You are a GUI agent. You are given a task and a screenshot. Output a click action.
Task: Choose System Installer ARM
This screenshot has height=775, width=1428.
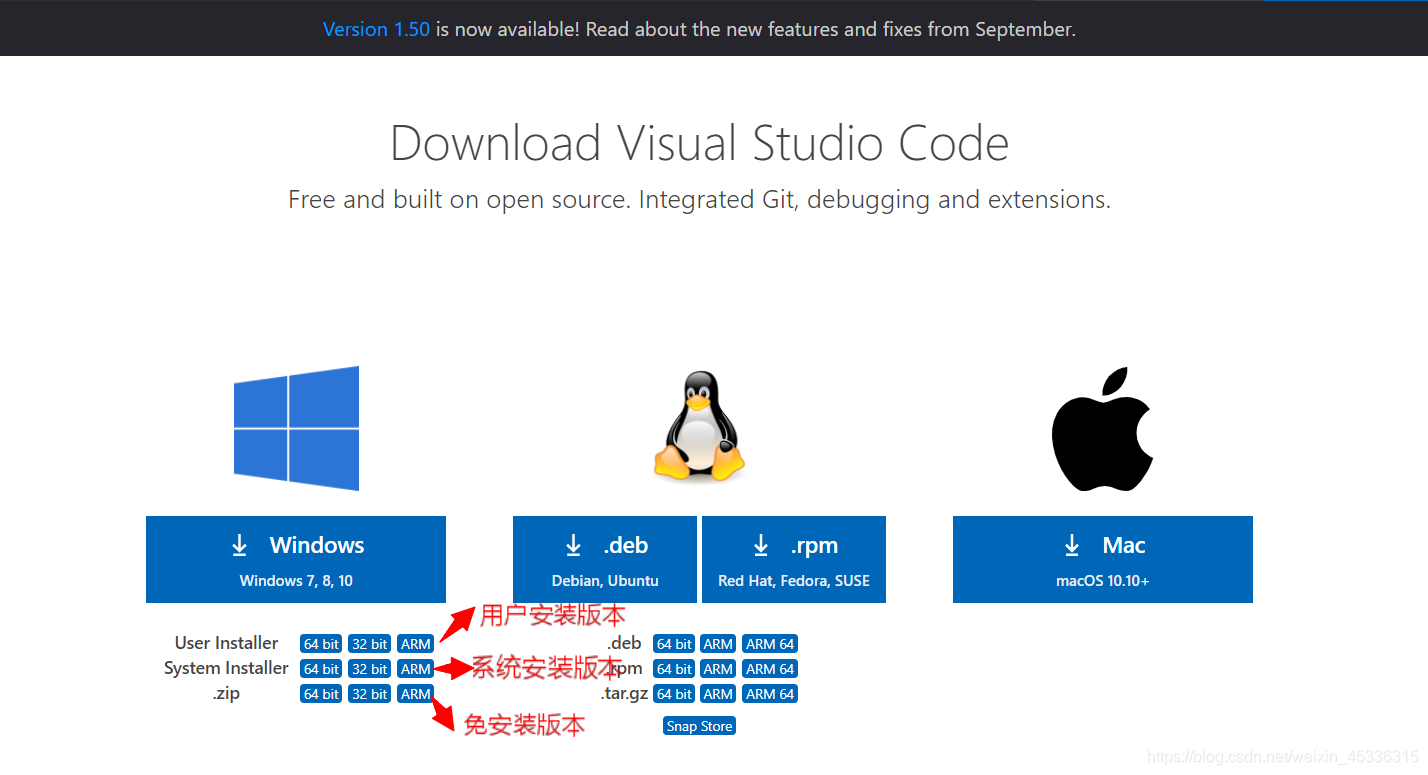click(416, 669)
